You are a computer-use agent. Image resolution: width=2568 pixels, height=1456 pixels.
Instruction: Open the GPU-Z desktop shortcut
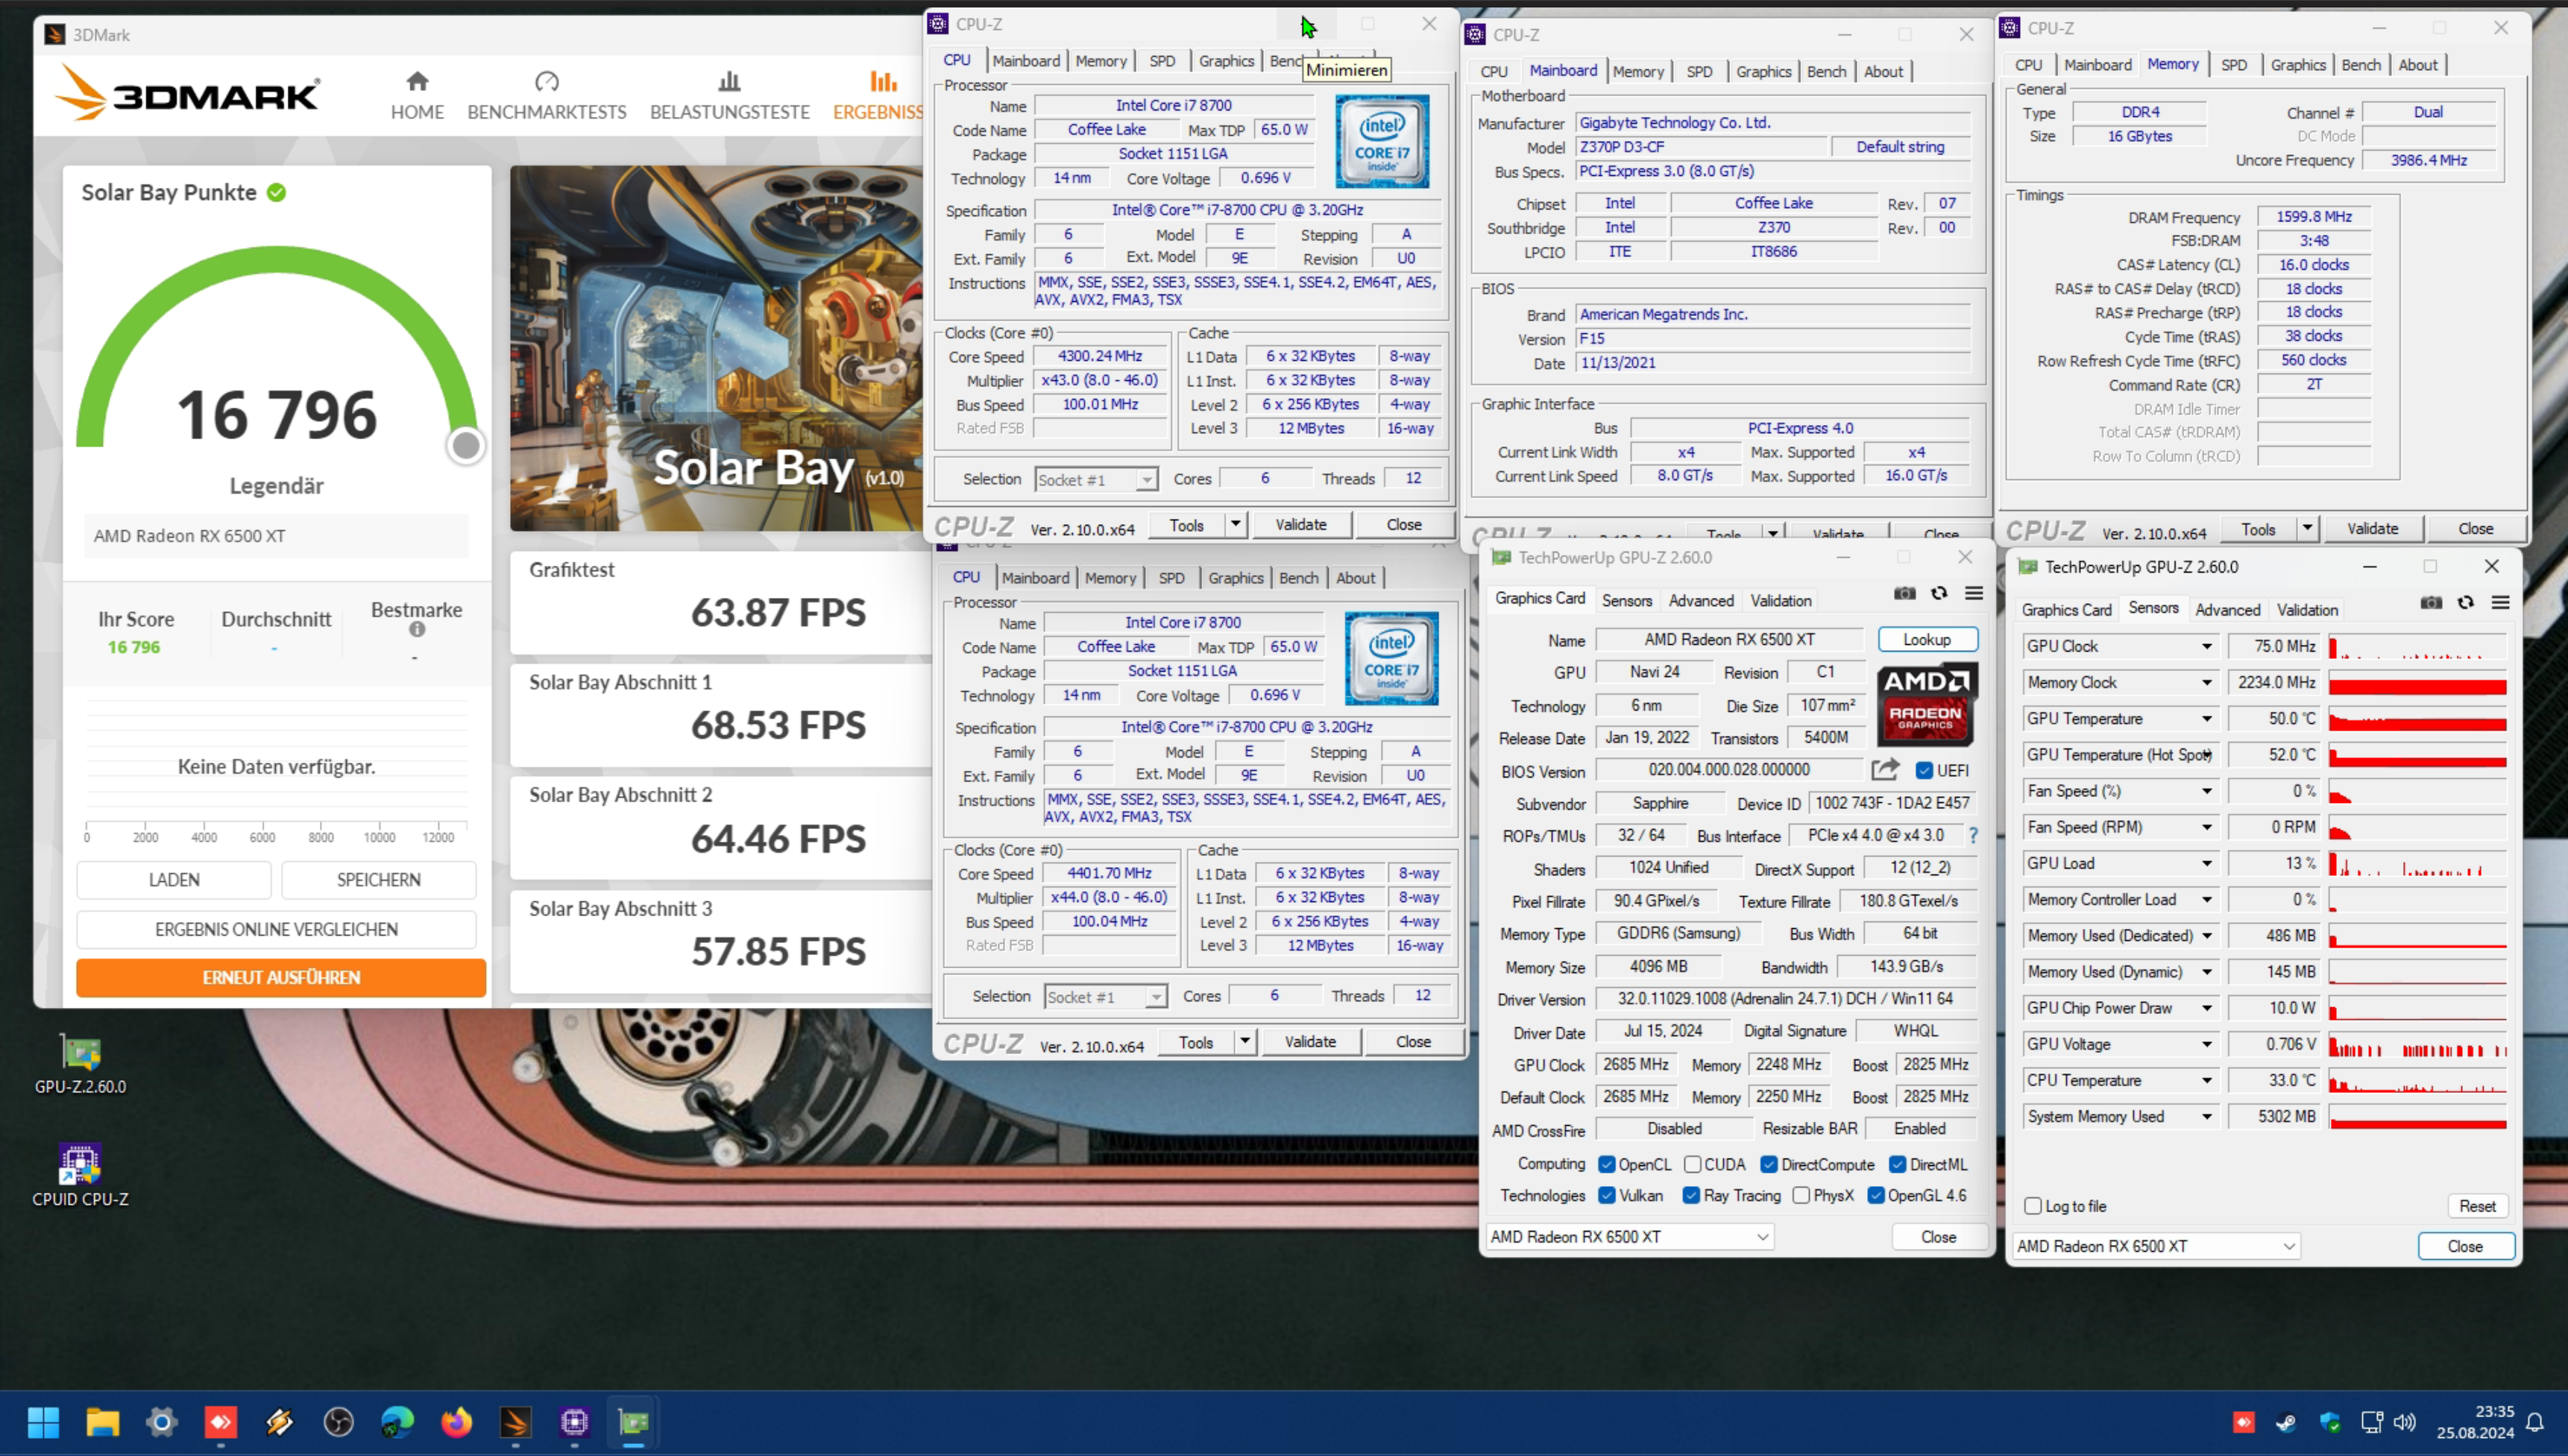[x=80, y=1064]
